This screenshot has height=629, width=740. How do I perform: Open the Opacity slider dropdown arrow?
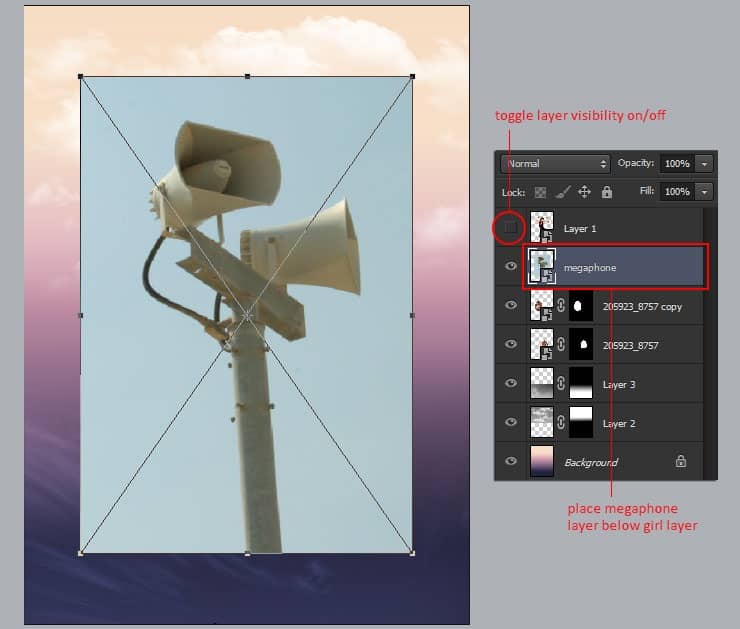(704, 164)
